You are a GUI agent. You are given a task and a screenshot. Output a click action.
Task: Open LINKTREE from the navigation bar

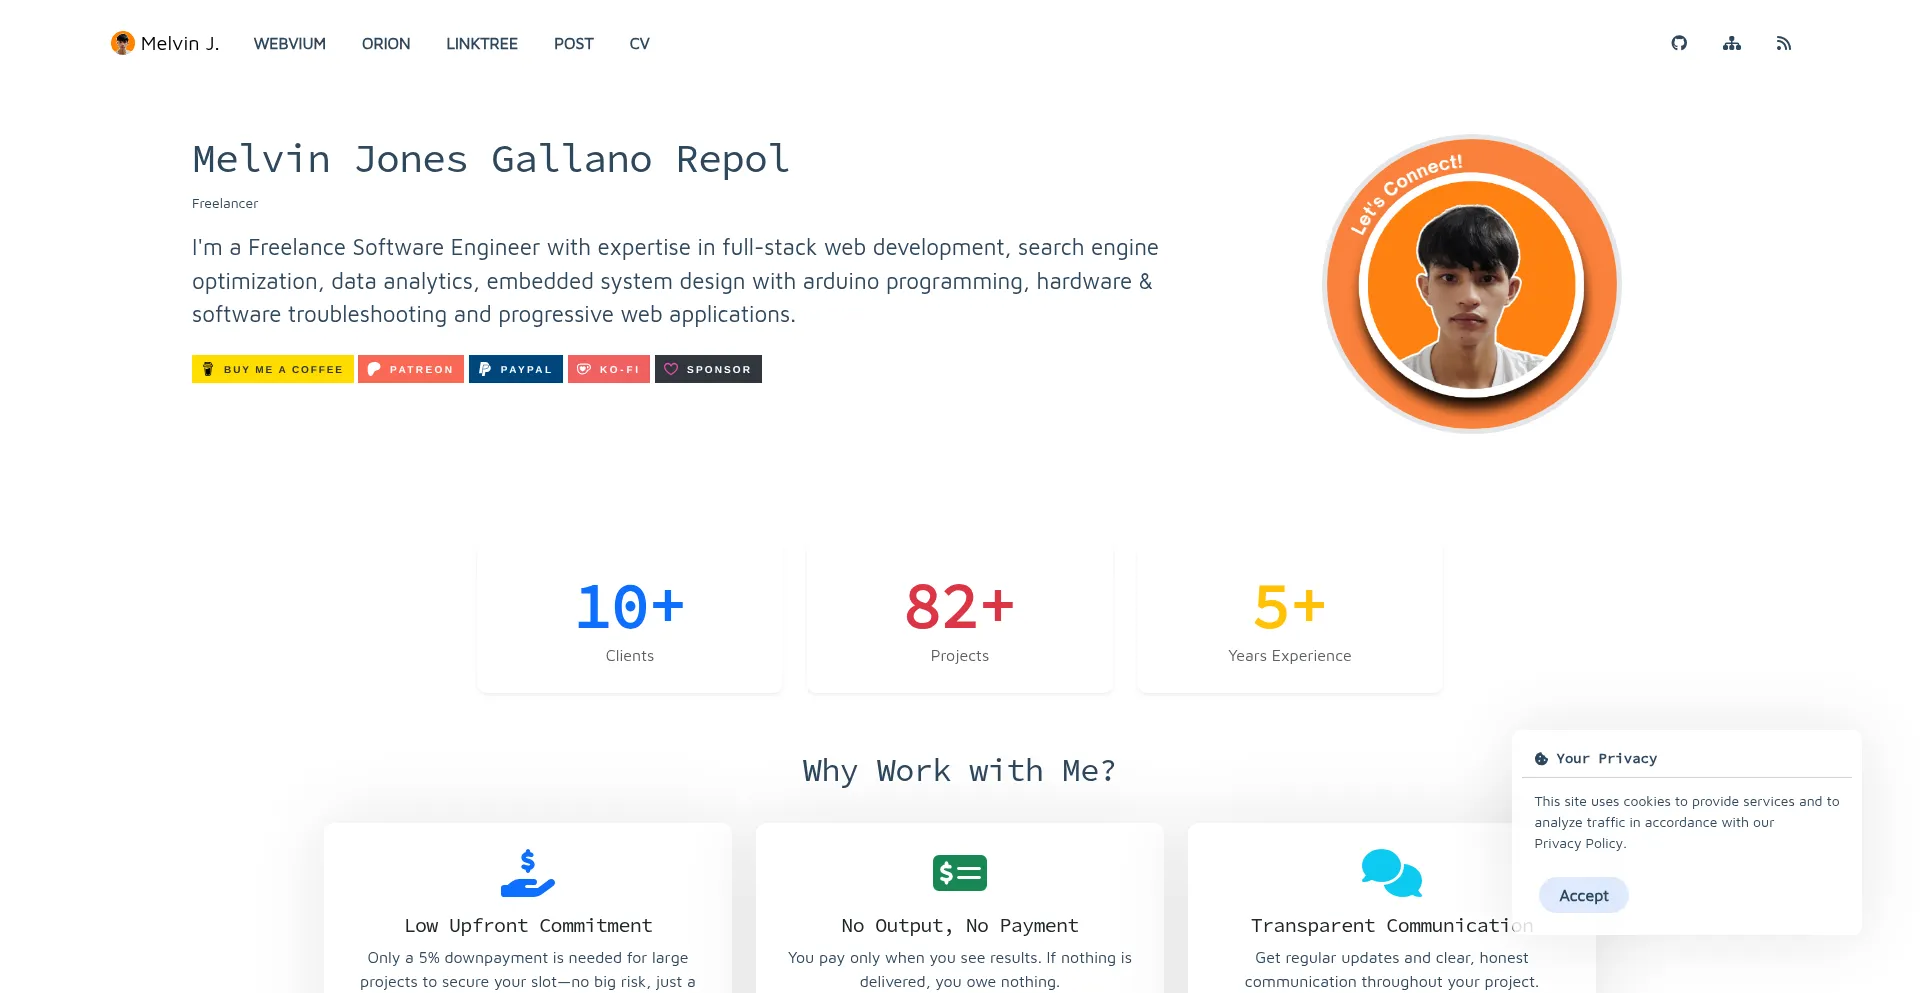481,44
